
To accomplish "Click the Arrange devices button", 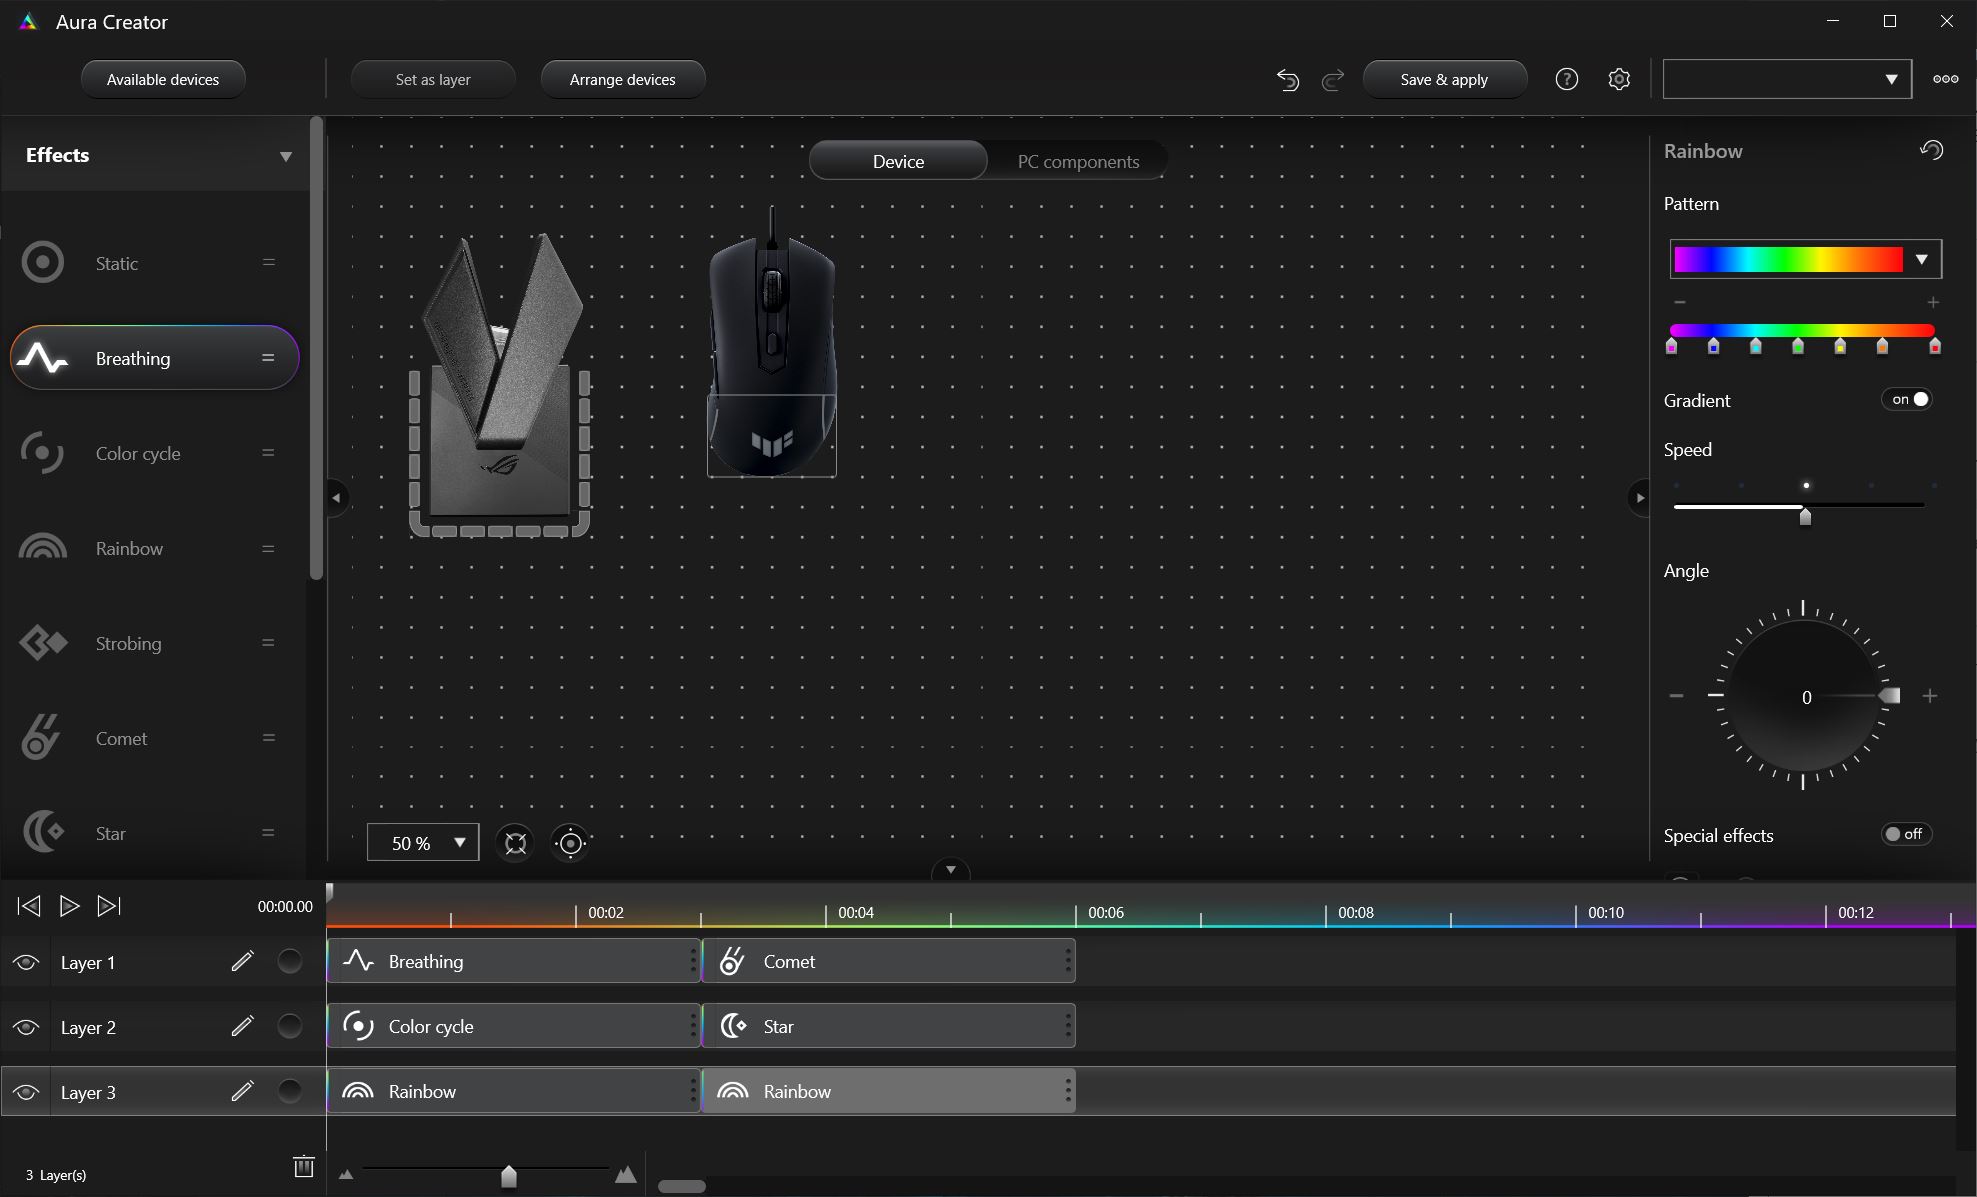I will click(624, 78).
